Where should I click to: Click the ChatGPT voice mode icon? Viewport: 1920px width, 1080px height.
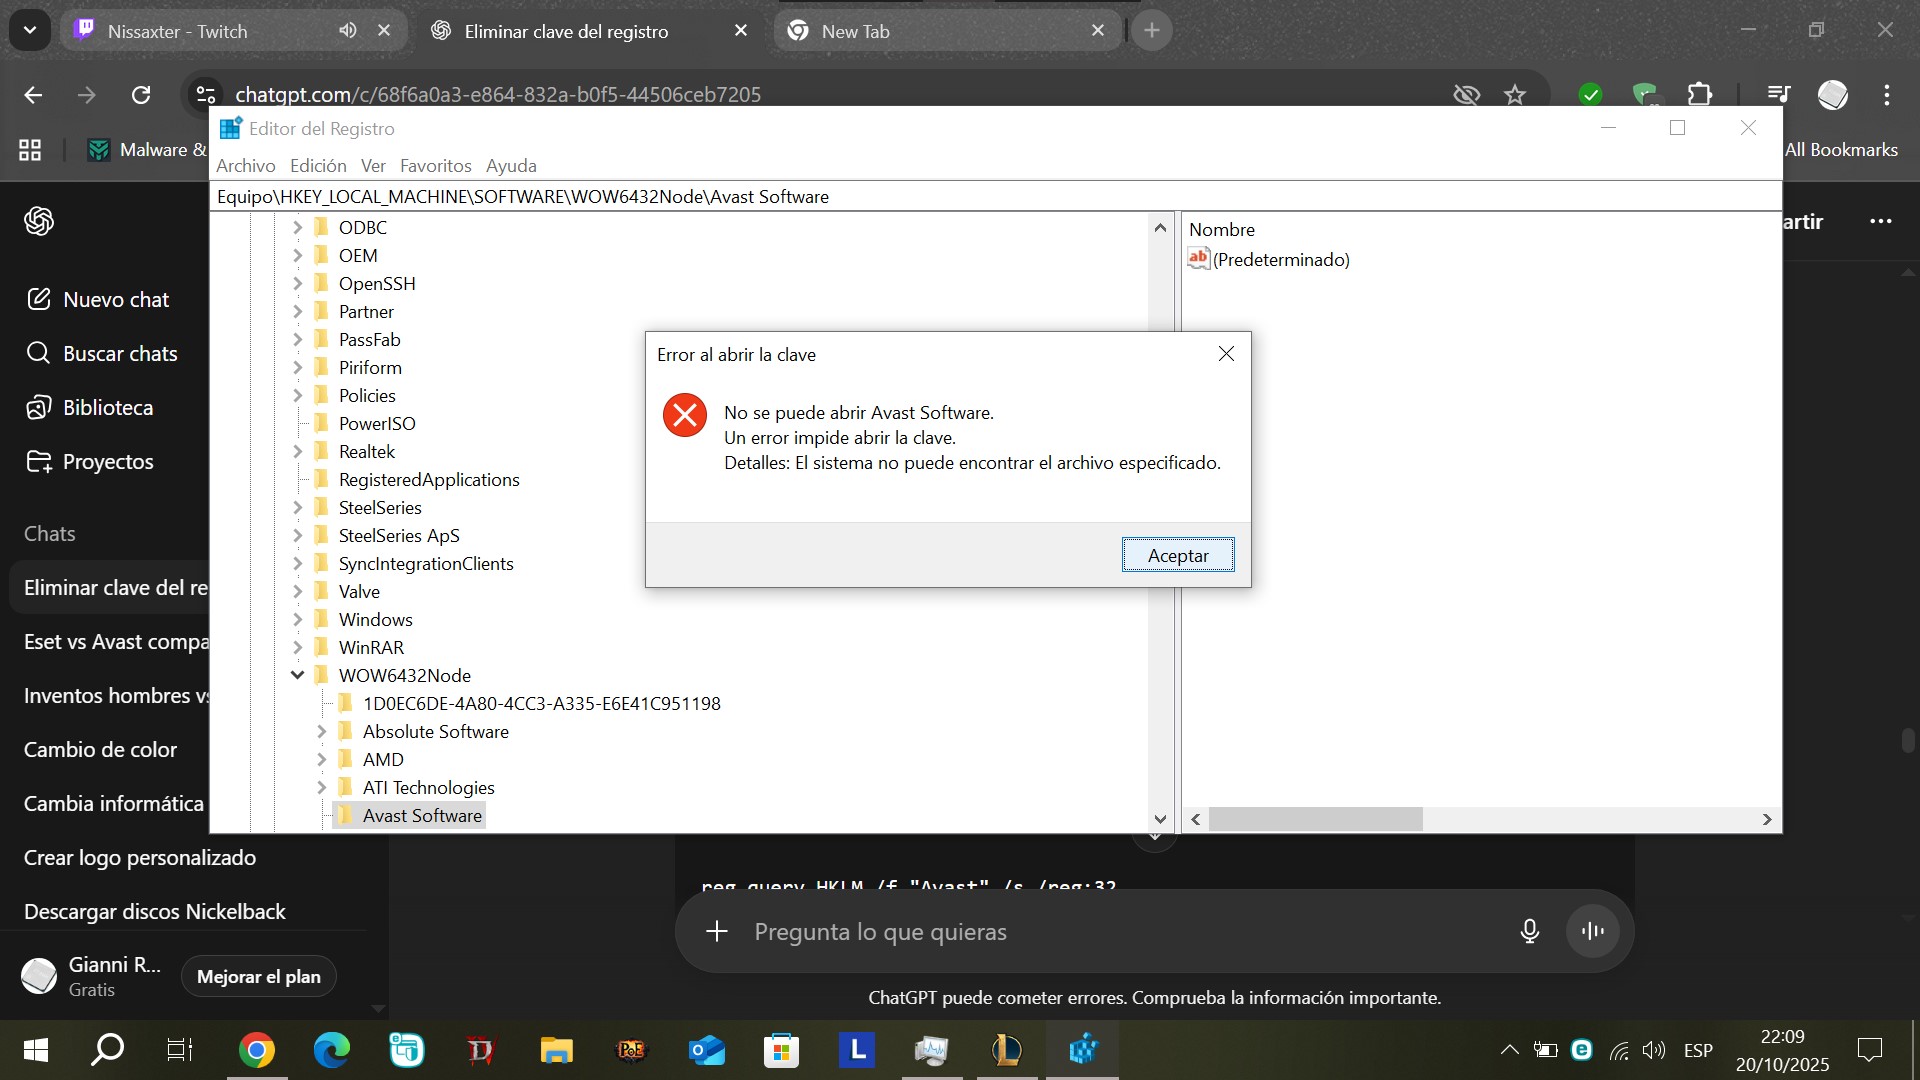click(1592, 931)
